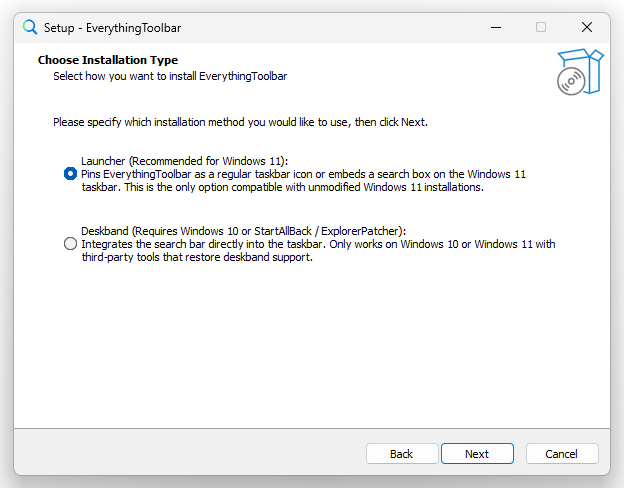Select the Launcher installation radio button
Viewport: 624px width, 488px height.
[x=70, y=174]
